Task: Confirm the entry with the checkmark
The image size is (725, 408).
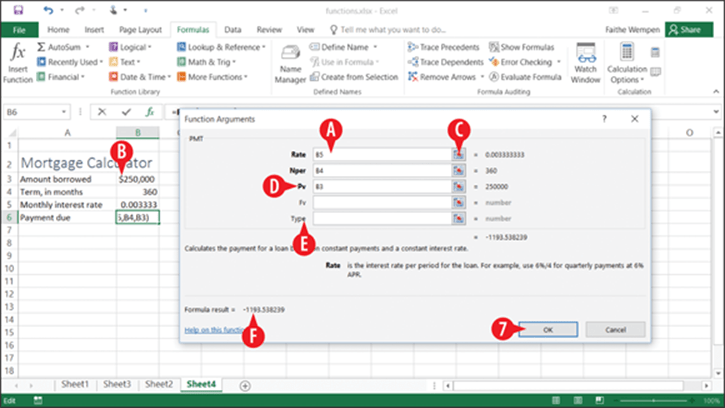Action: point(126,111)
